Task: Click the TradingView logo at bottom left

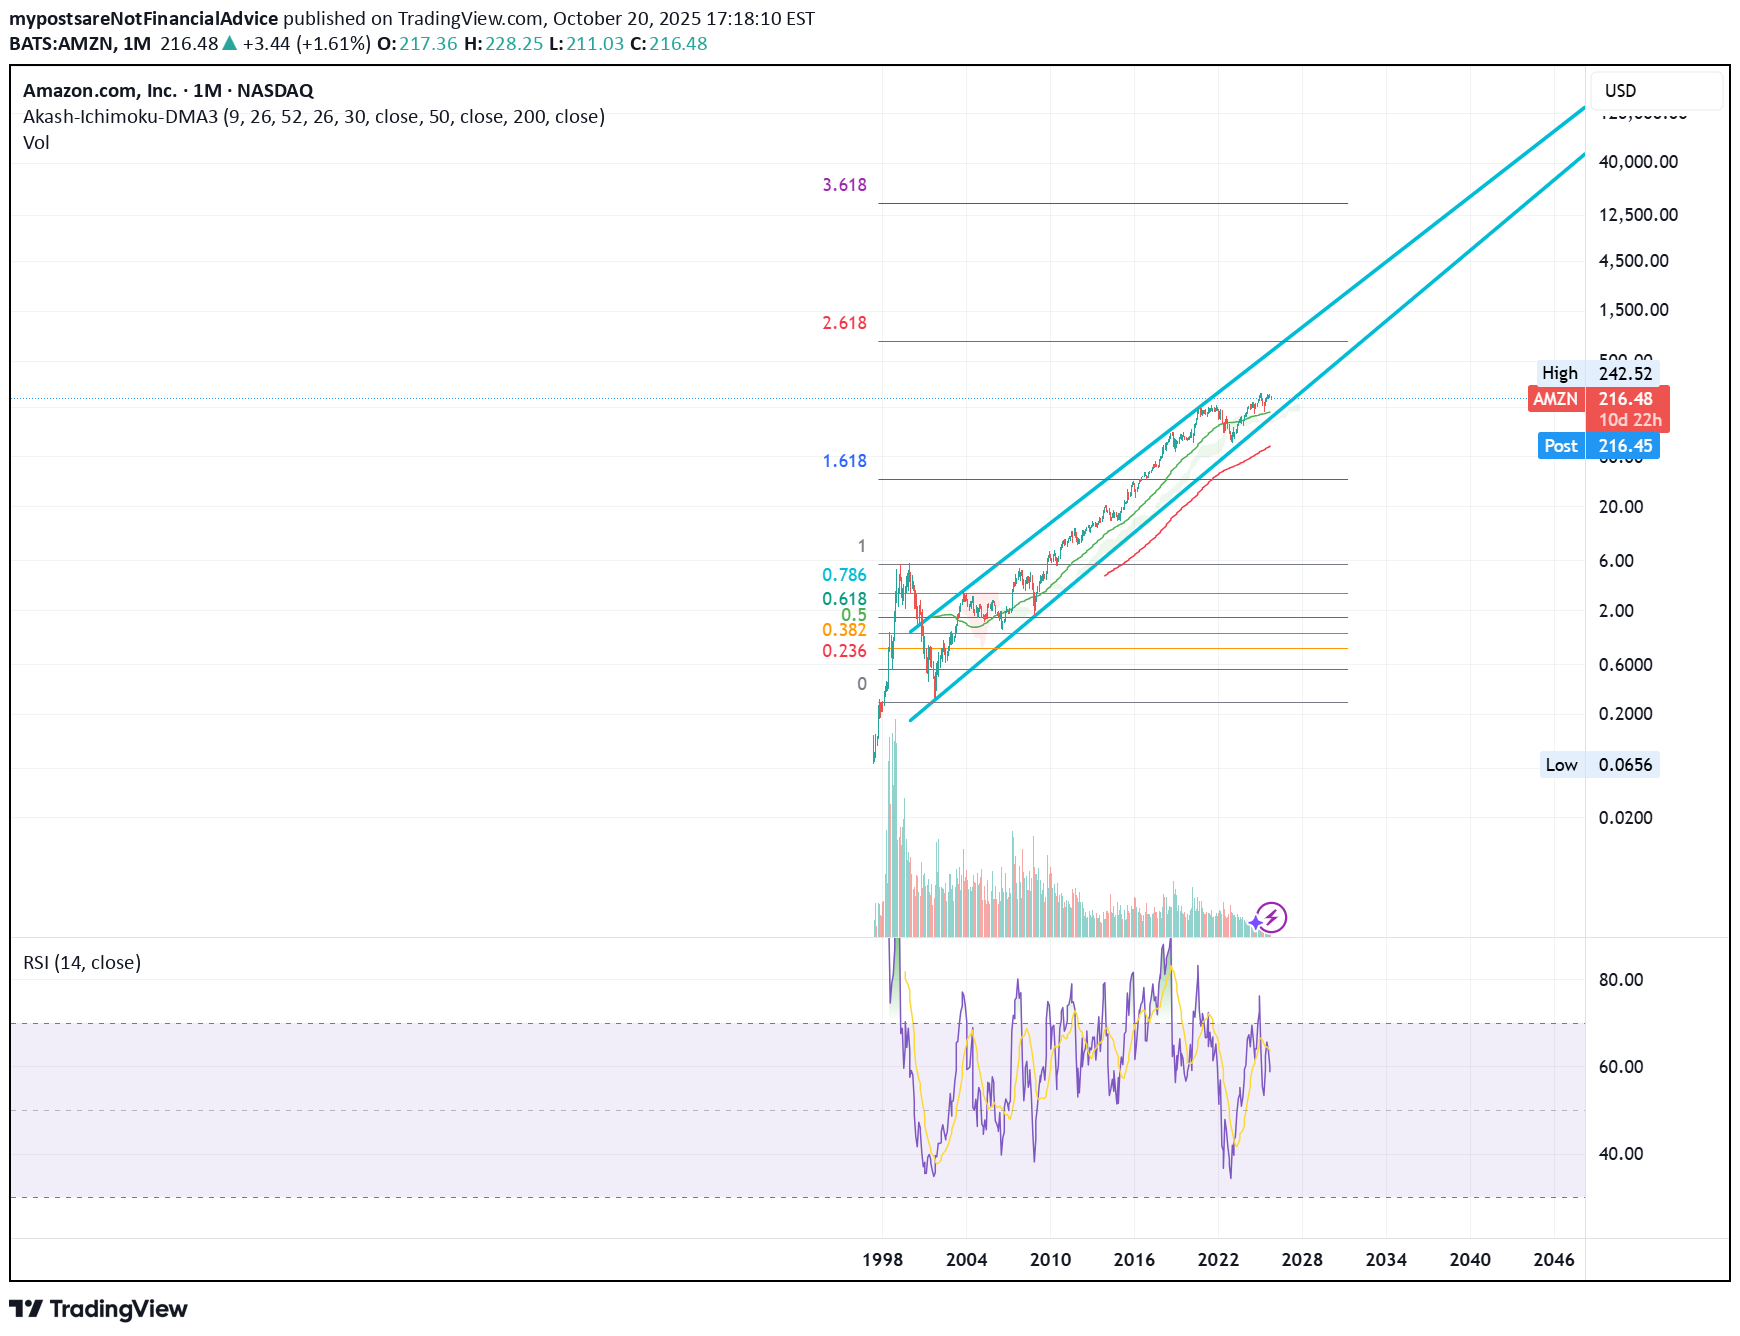Action: 98,1309
